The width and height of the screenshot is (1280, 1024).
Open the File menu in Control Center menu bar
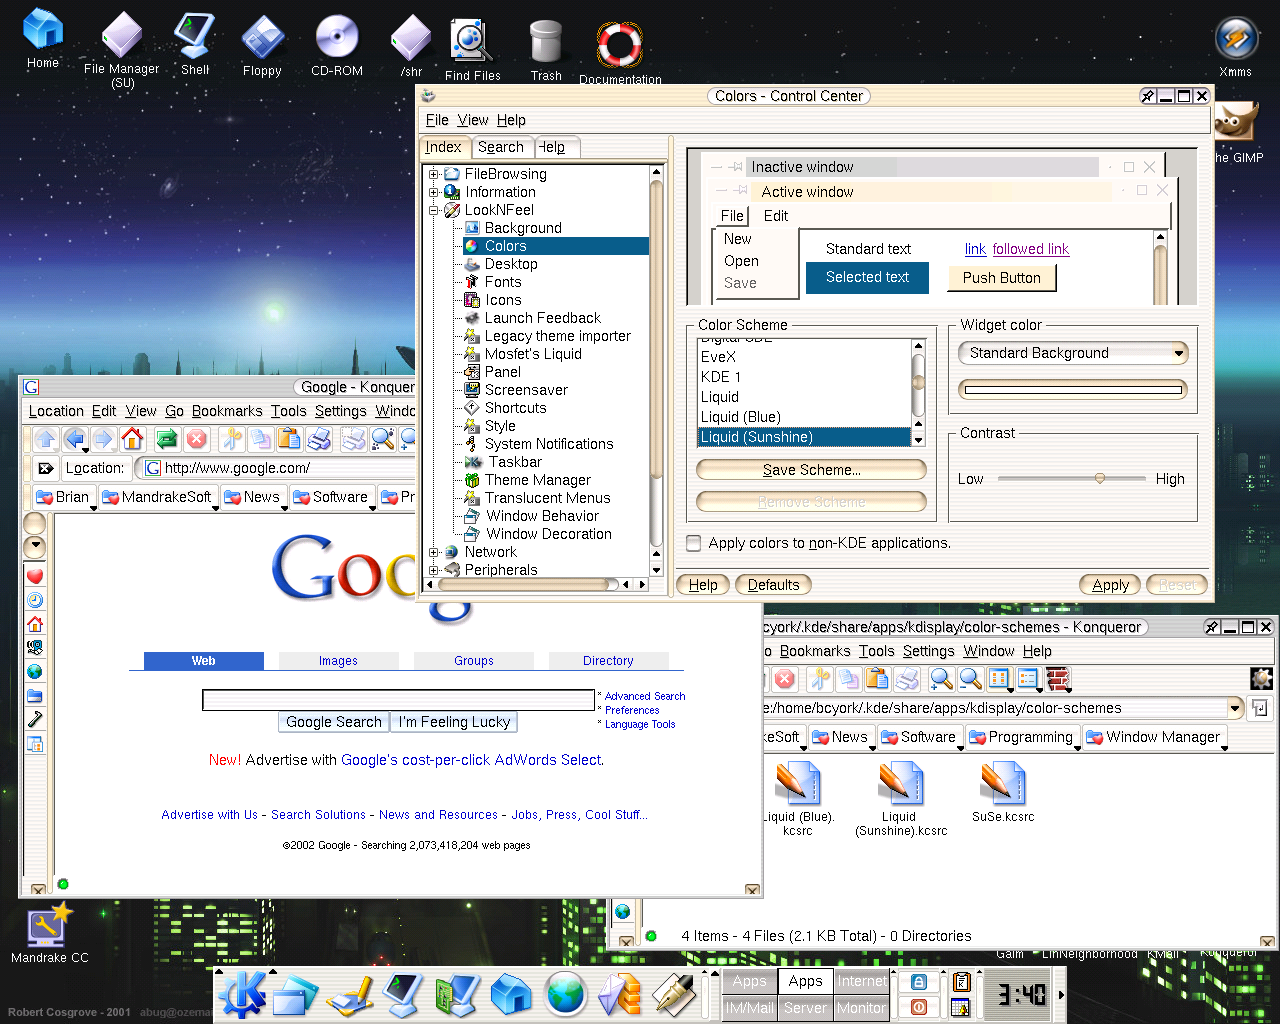pos(437,120)
